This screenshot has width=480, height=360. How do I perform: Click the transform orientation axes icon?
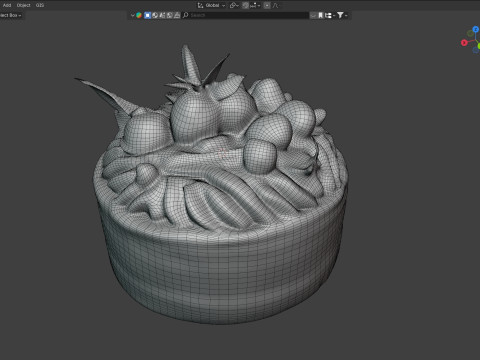point(200,5)
